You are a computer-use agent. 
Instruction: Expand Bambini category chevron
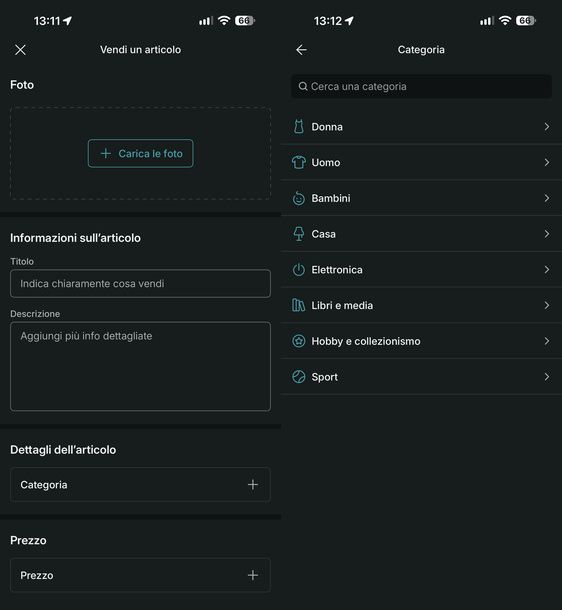click(547, 198)
